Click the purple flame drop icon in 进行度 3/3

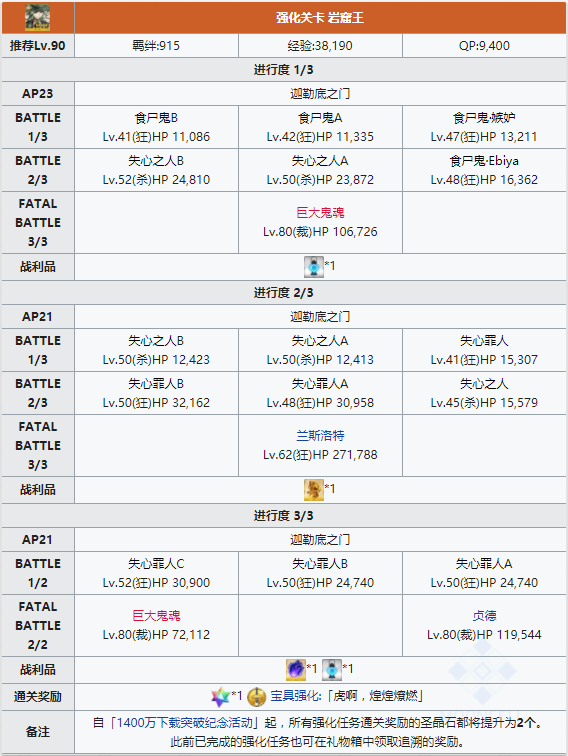coord(296,669)
